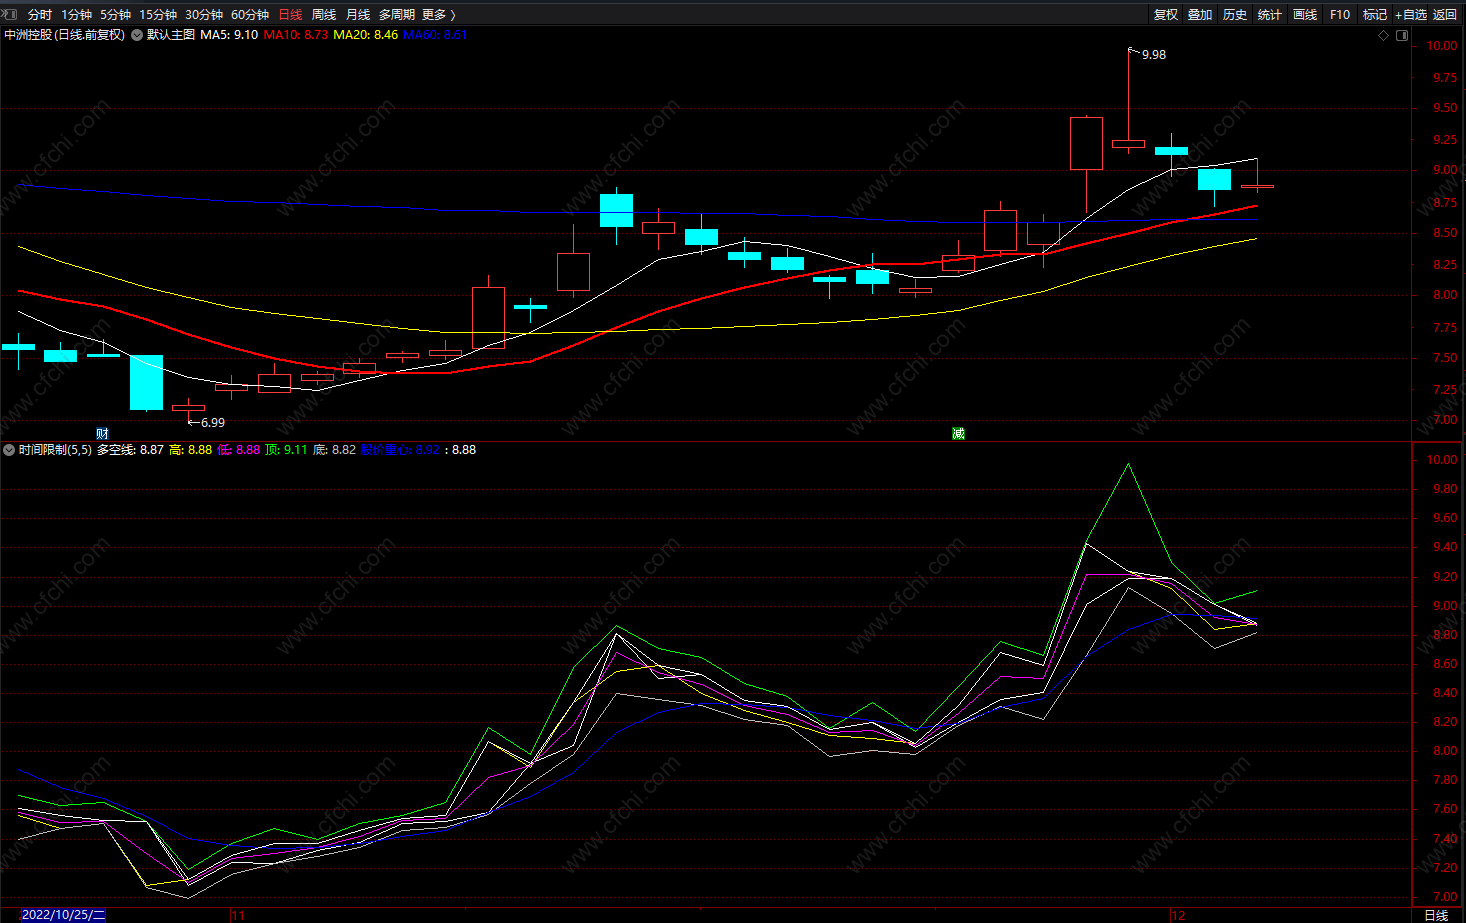Click the 11 month marker on time axis
The height and width of the screenshot is (923, 1466).
point(238,915)
